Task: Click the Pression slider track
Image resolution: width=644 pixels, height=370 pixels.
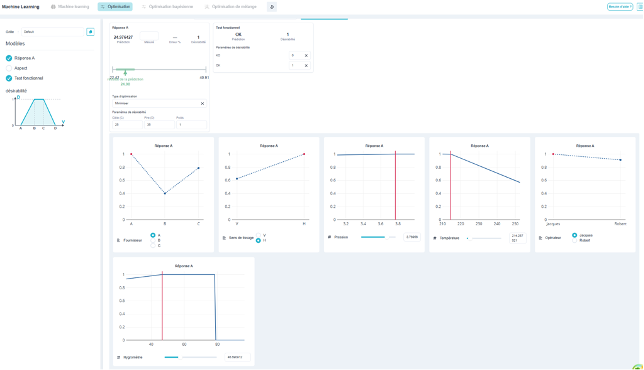Action: click(x=378, y=237)
